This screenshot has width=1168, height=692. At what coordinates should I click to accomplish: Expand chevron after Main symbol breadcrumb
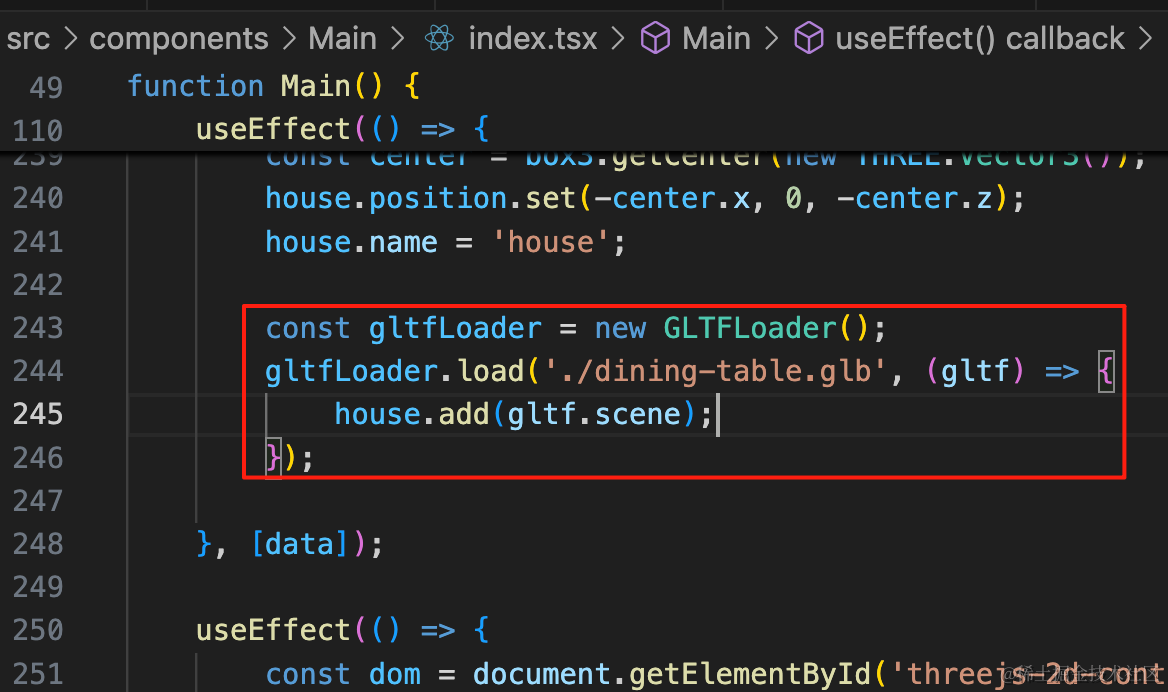point(771,39)
